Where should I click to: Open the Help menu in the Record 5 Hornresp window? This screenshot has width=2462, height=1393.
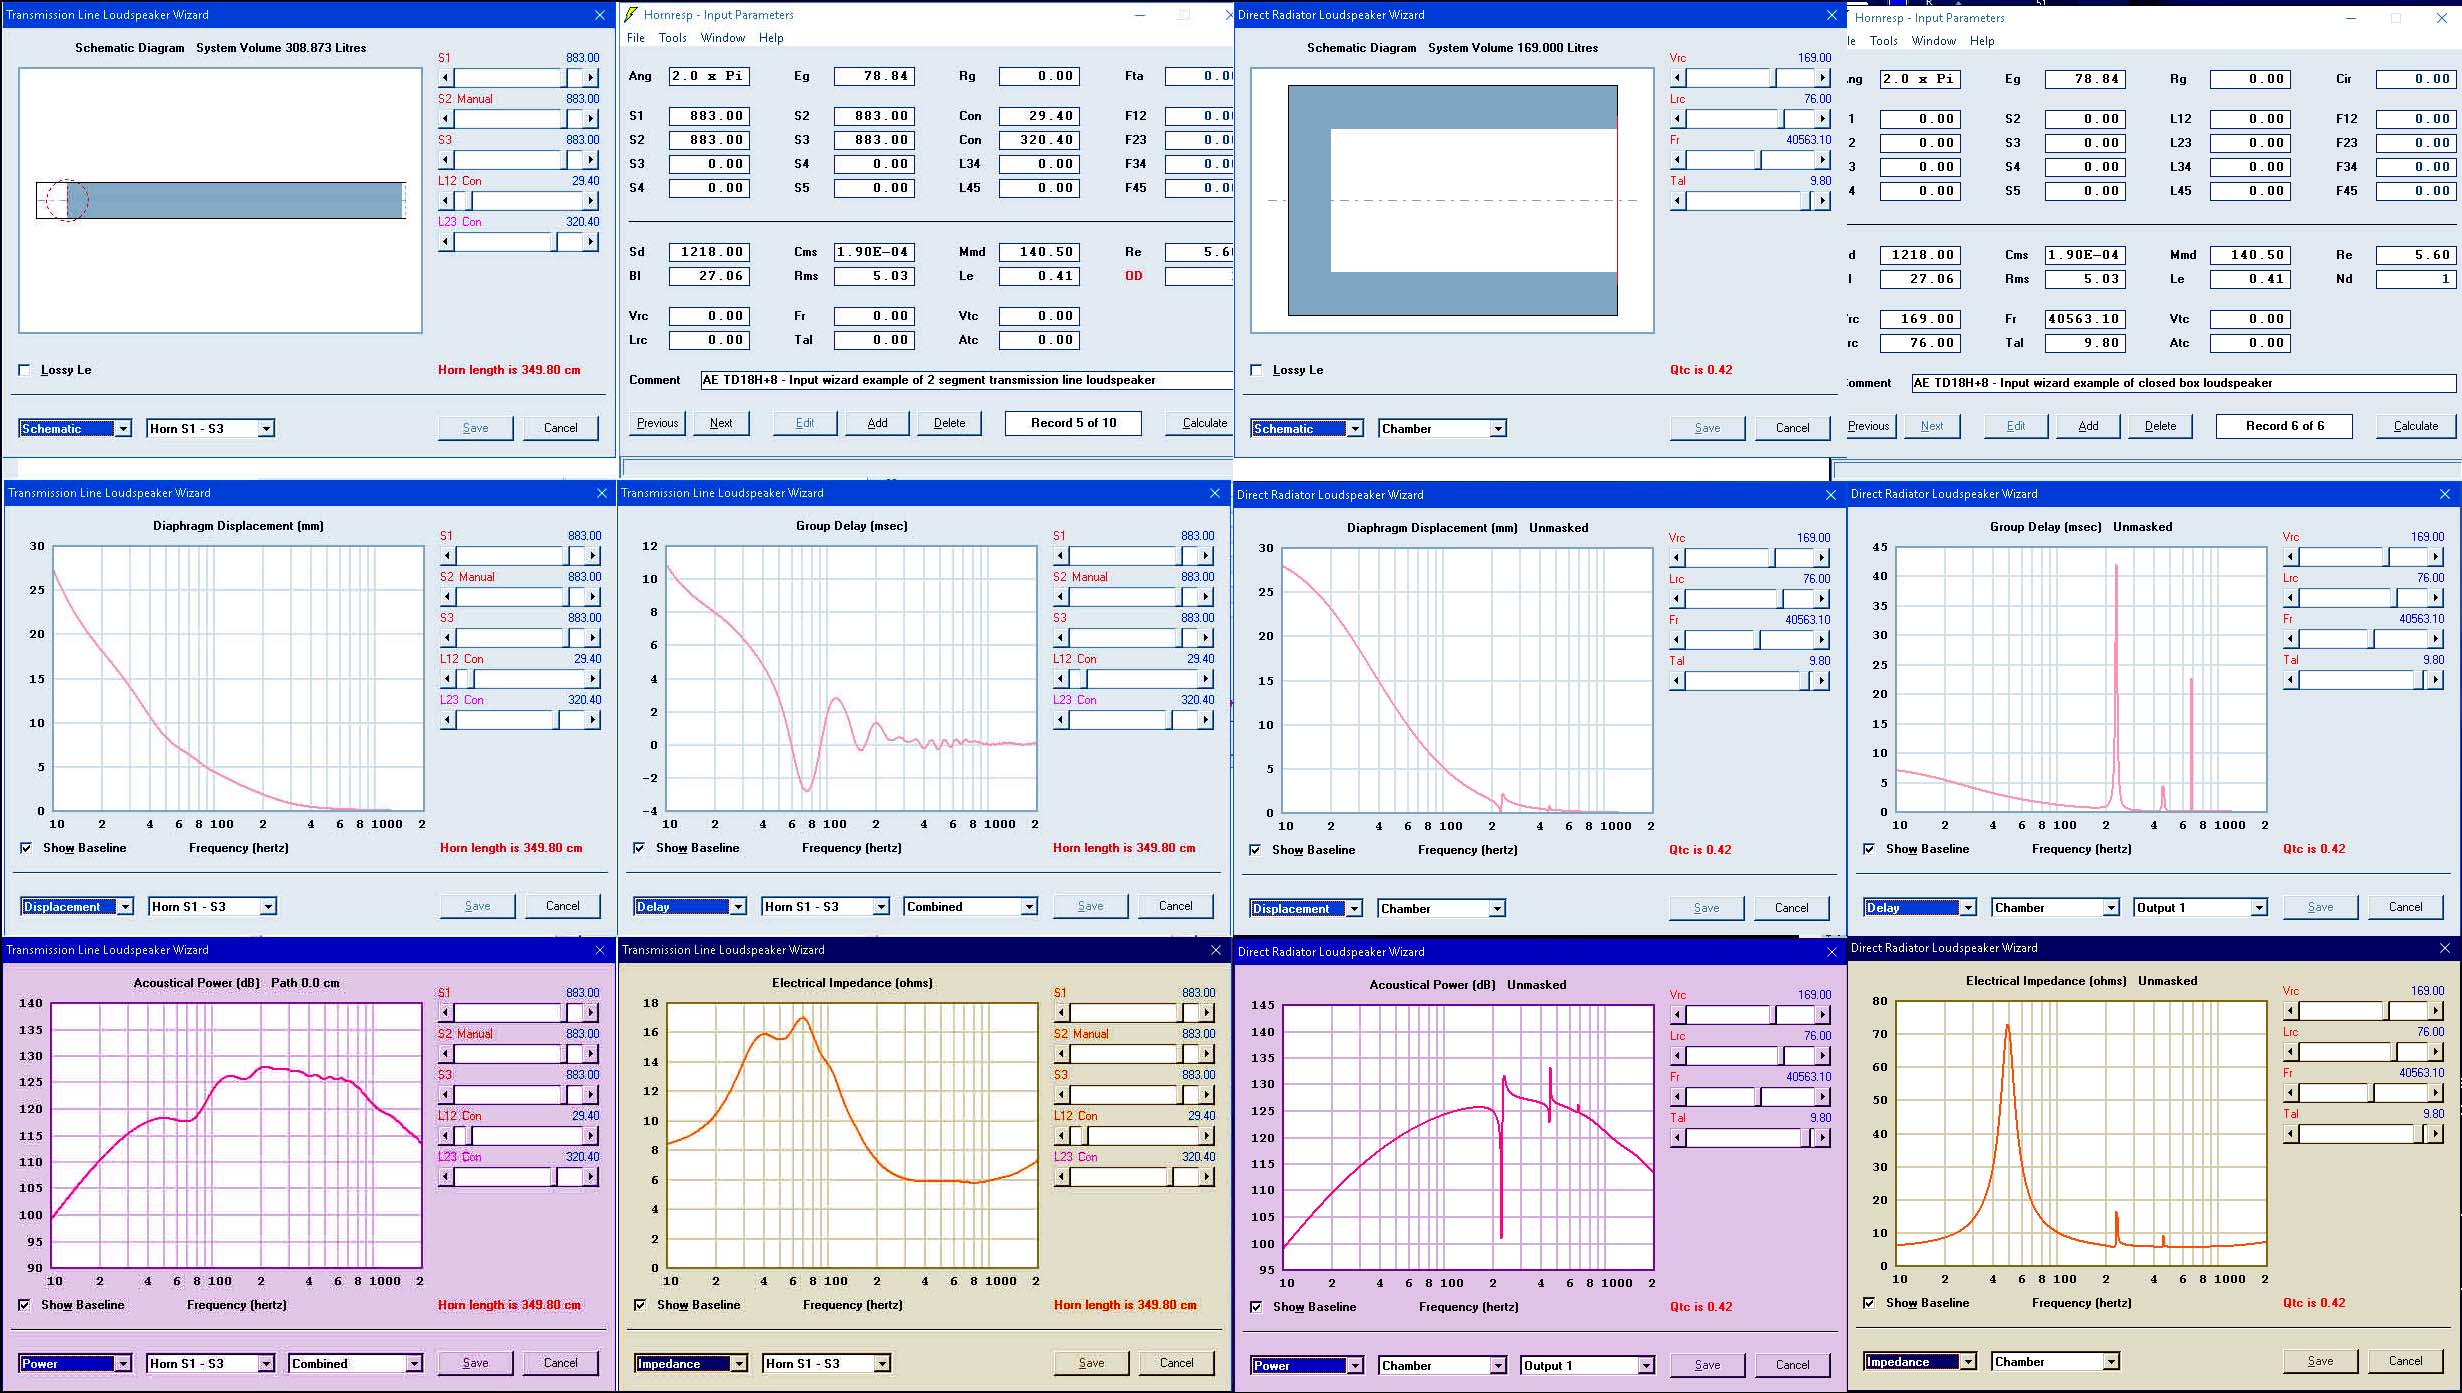(771, 38)
